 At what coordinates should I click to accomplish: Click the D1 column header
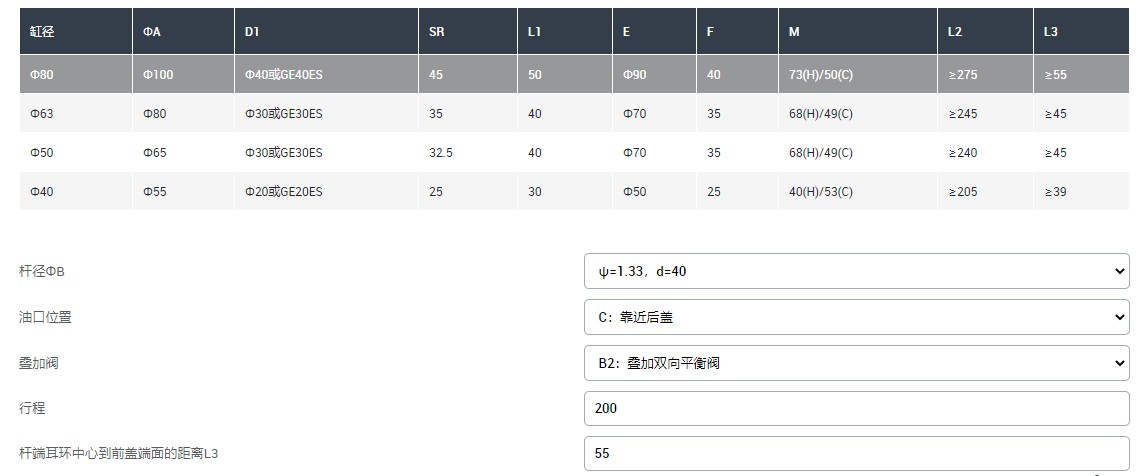[x=252, y=31]
